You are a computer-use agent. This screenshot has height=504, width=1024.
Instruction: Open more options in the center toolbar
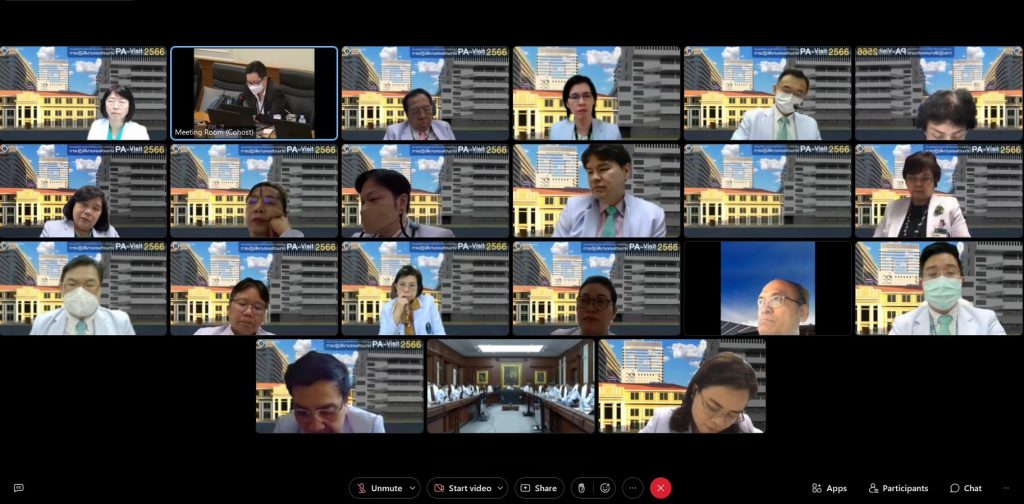click(x=632, y=488)
